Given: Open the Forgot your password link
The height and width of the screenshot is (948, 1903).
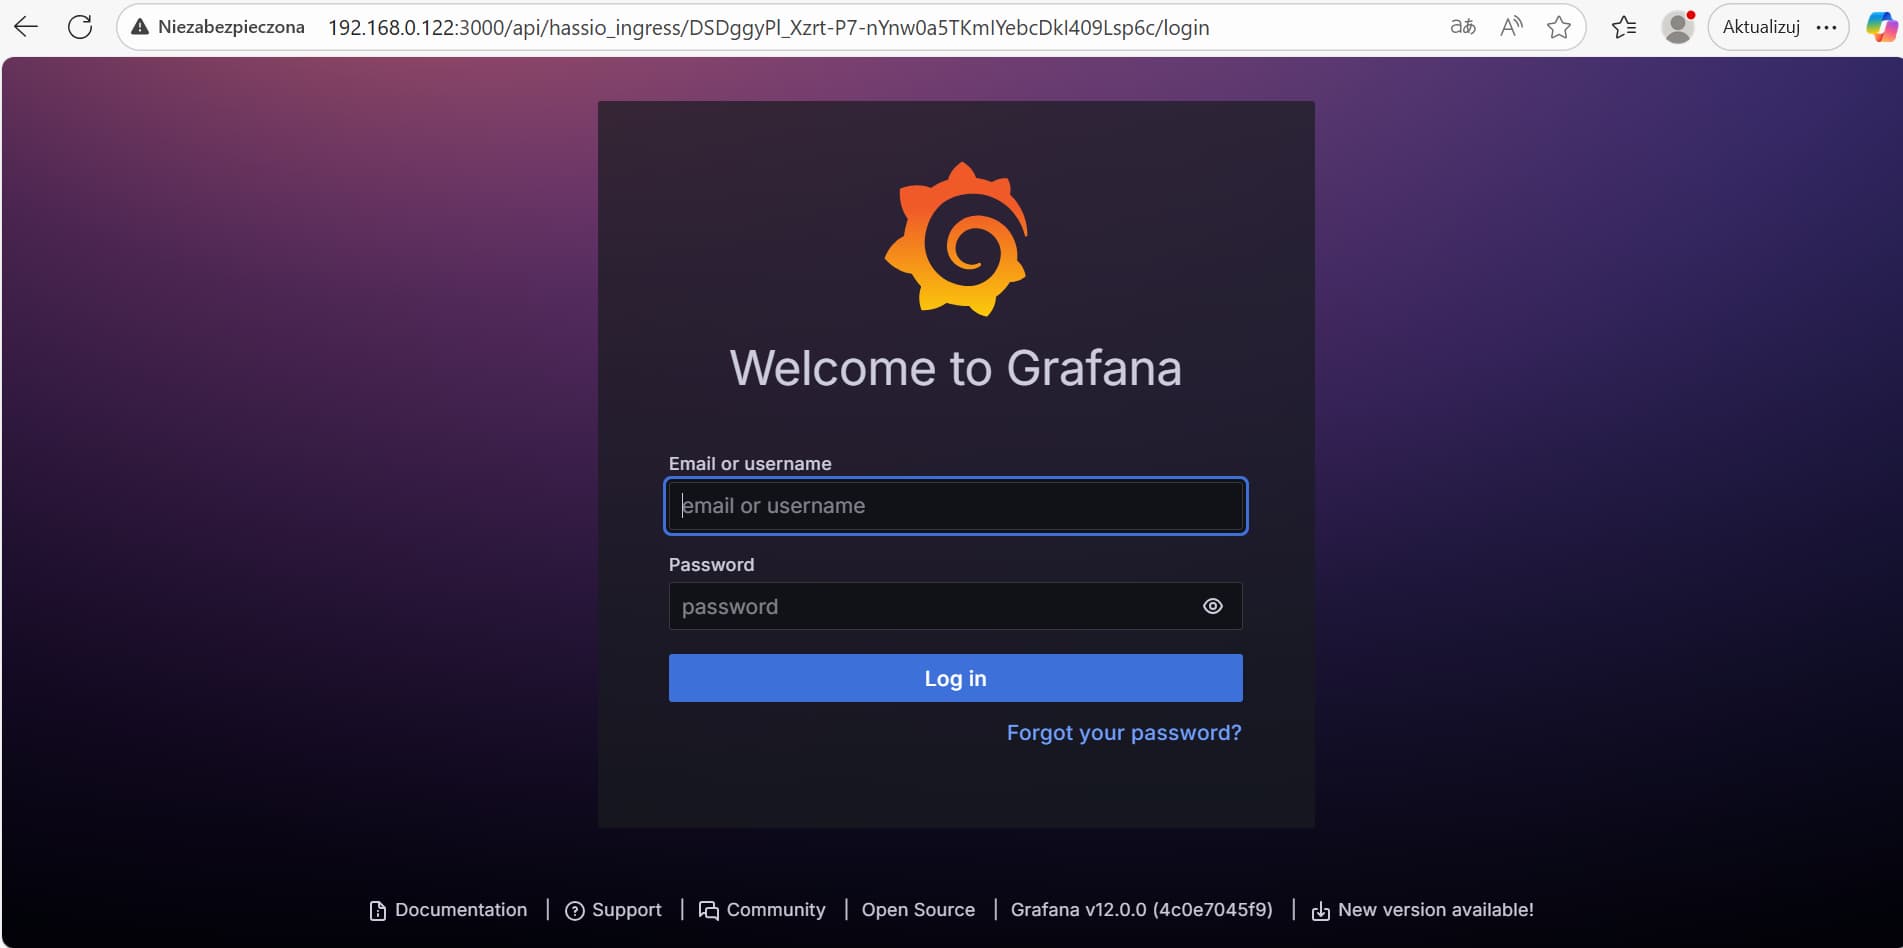Looking at the screenshot, I should [x=1123, y=733].
